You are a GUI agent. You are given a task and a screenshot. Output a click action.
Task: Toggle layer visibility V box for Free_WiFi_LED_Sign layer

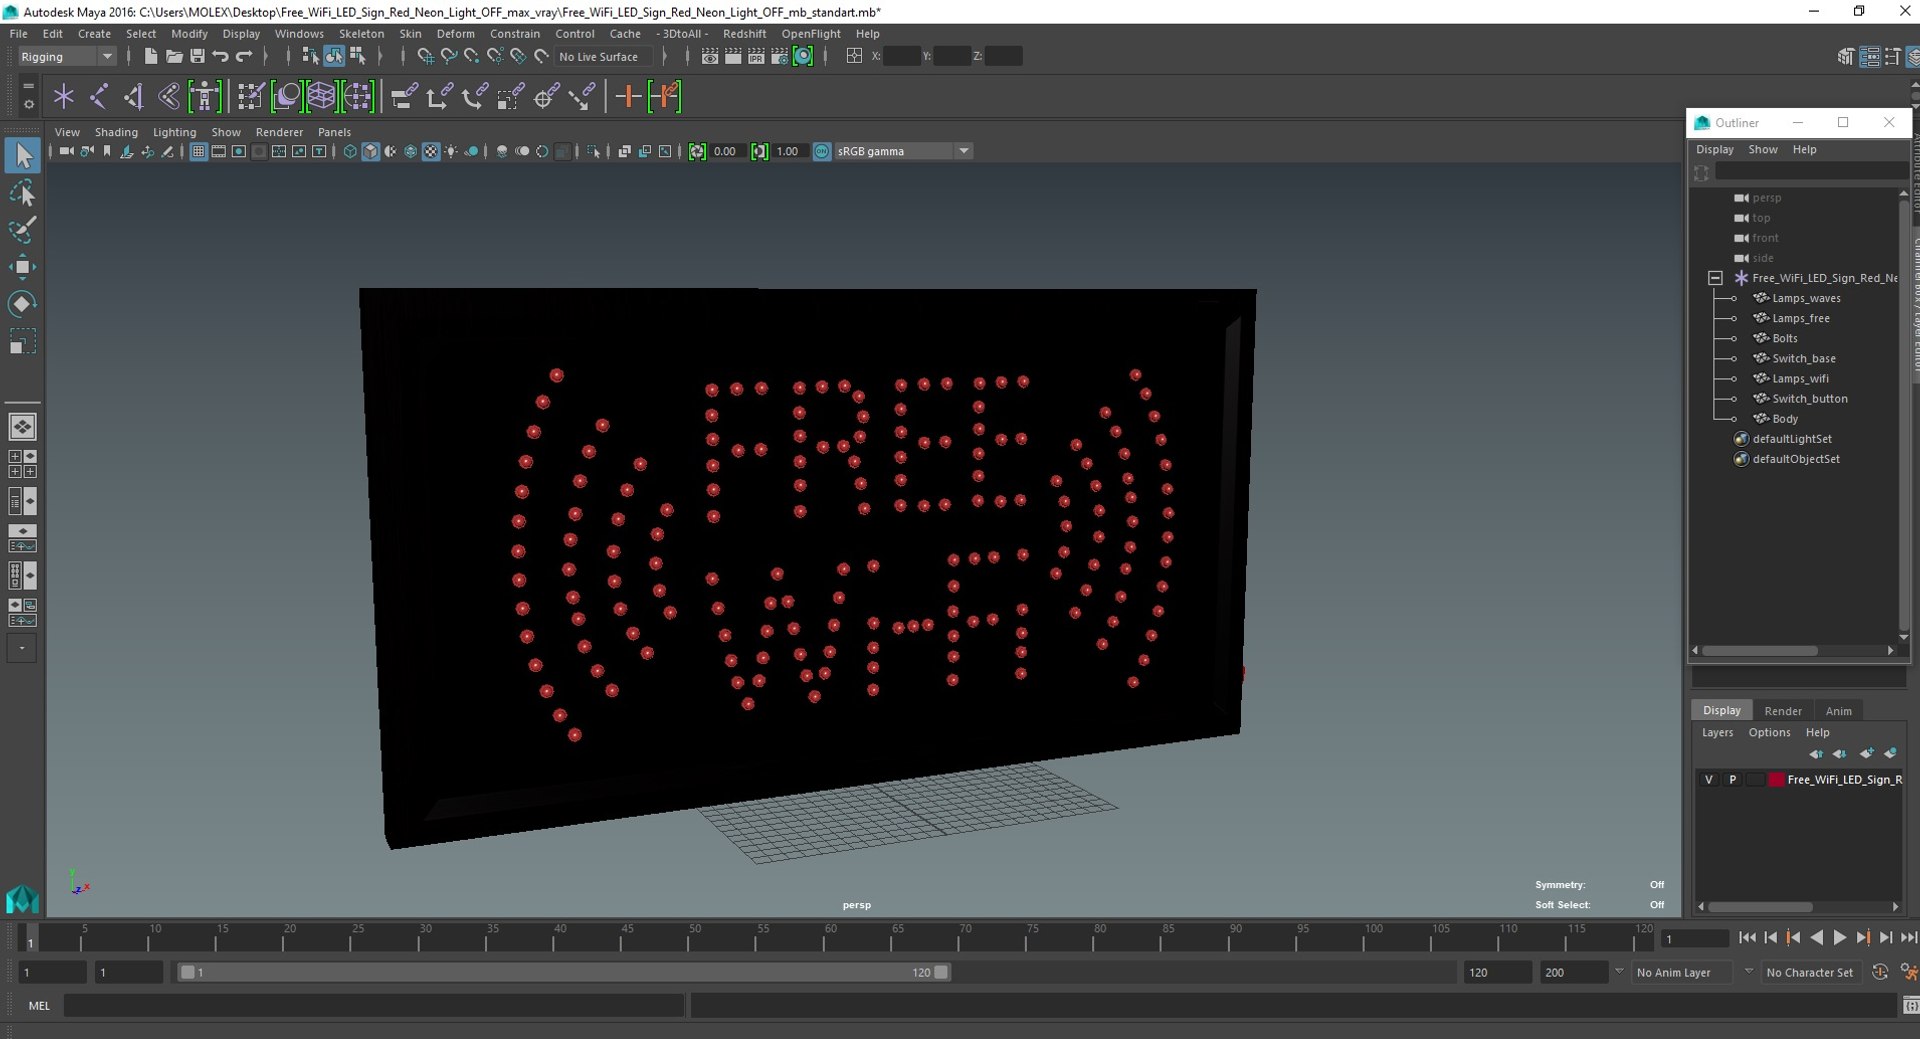click(1708, 780)
